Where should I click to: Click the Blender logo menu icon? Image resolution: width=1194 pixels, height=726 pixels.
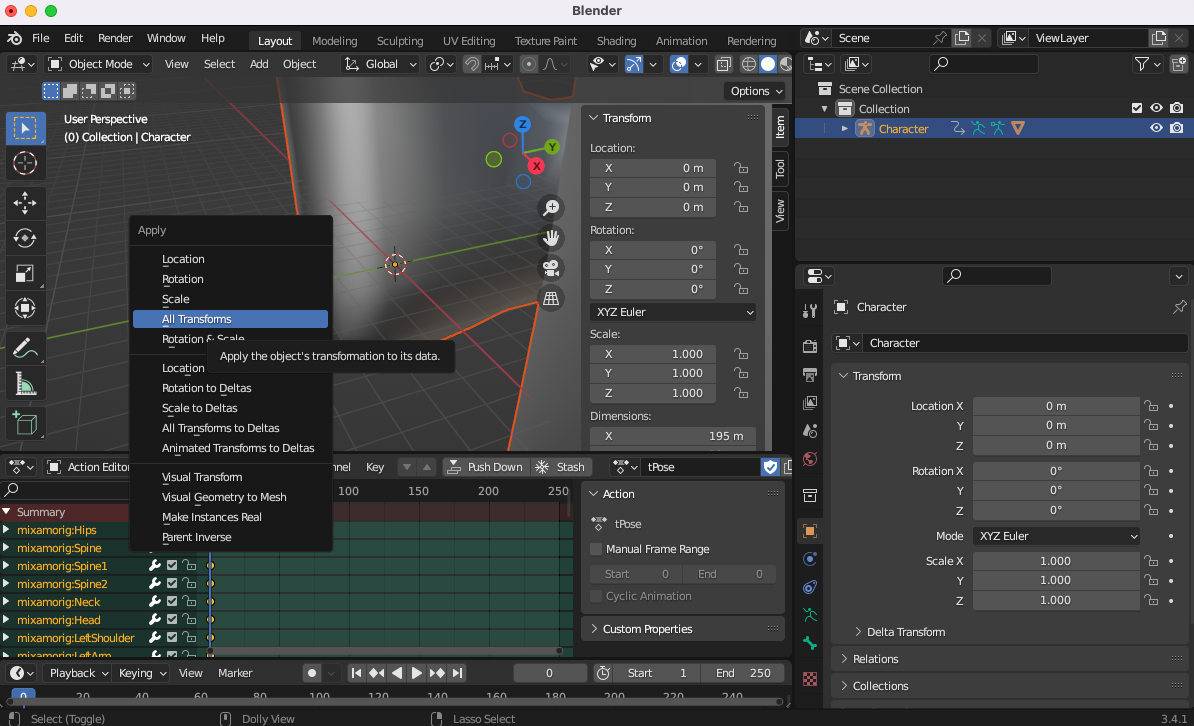coord(14,38)
